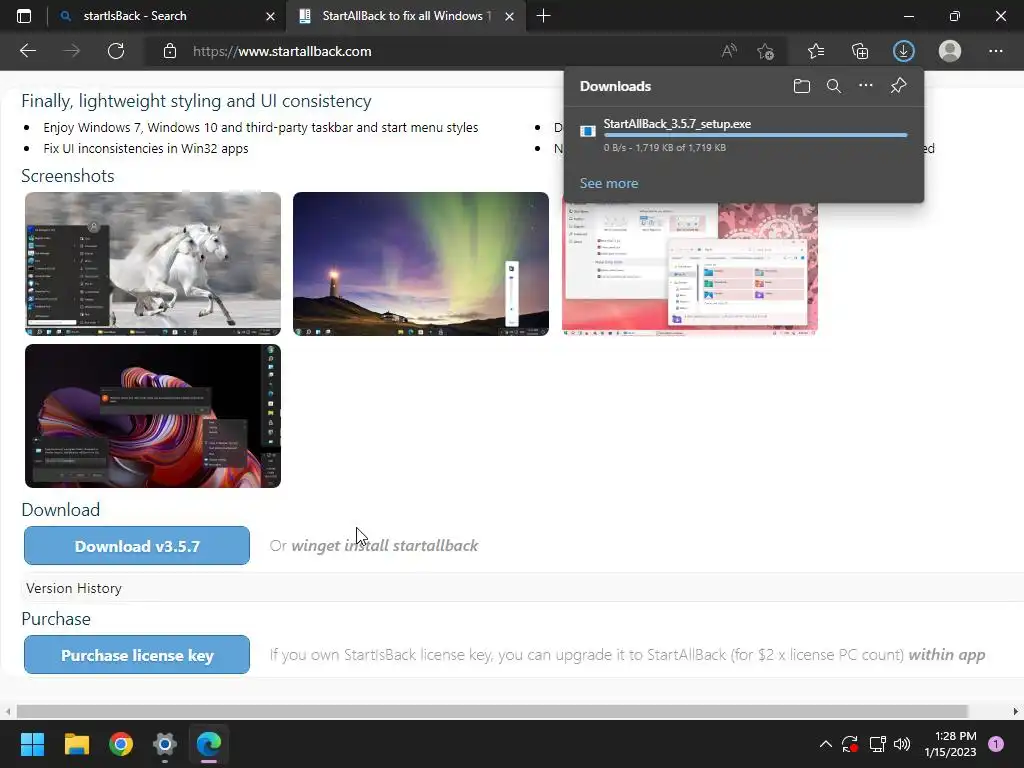Click Download v3.5.7 button
The width and height of the screenshot is (1024, 768).
(137, 545)
